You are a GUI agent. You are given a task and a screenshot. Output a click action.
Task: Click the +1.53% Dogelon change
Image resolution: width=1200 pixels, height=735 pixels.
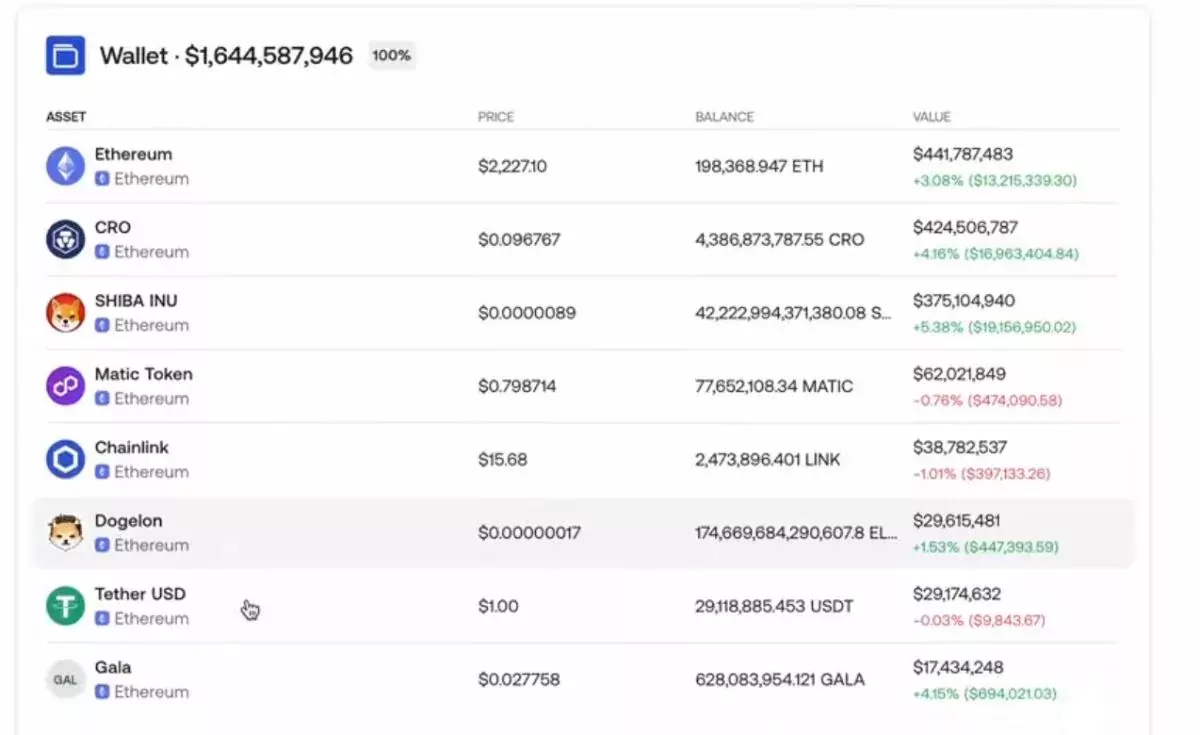click(986, 547)
